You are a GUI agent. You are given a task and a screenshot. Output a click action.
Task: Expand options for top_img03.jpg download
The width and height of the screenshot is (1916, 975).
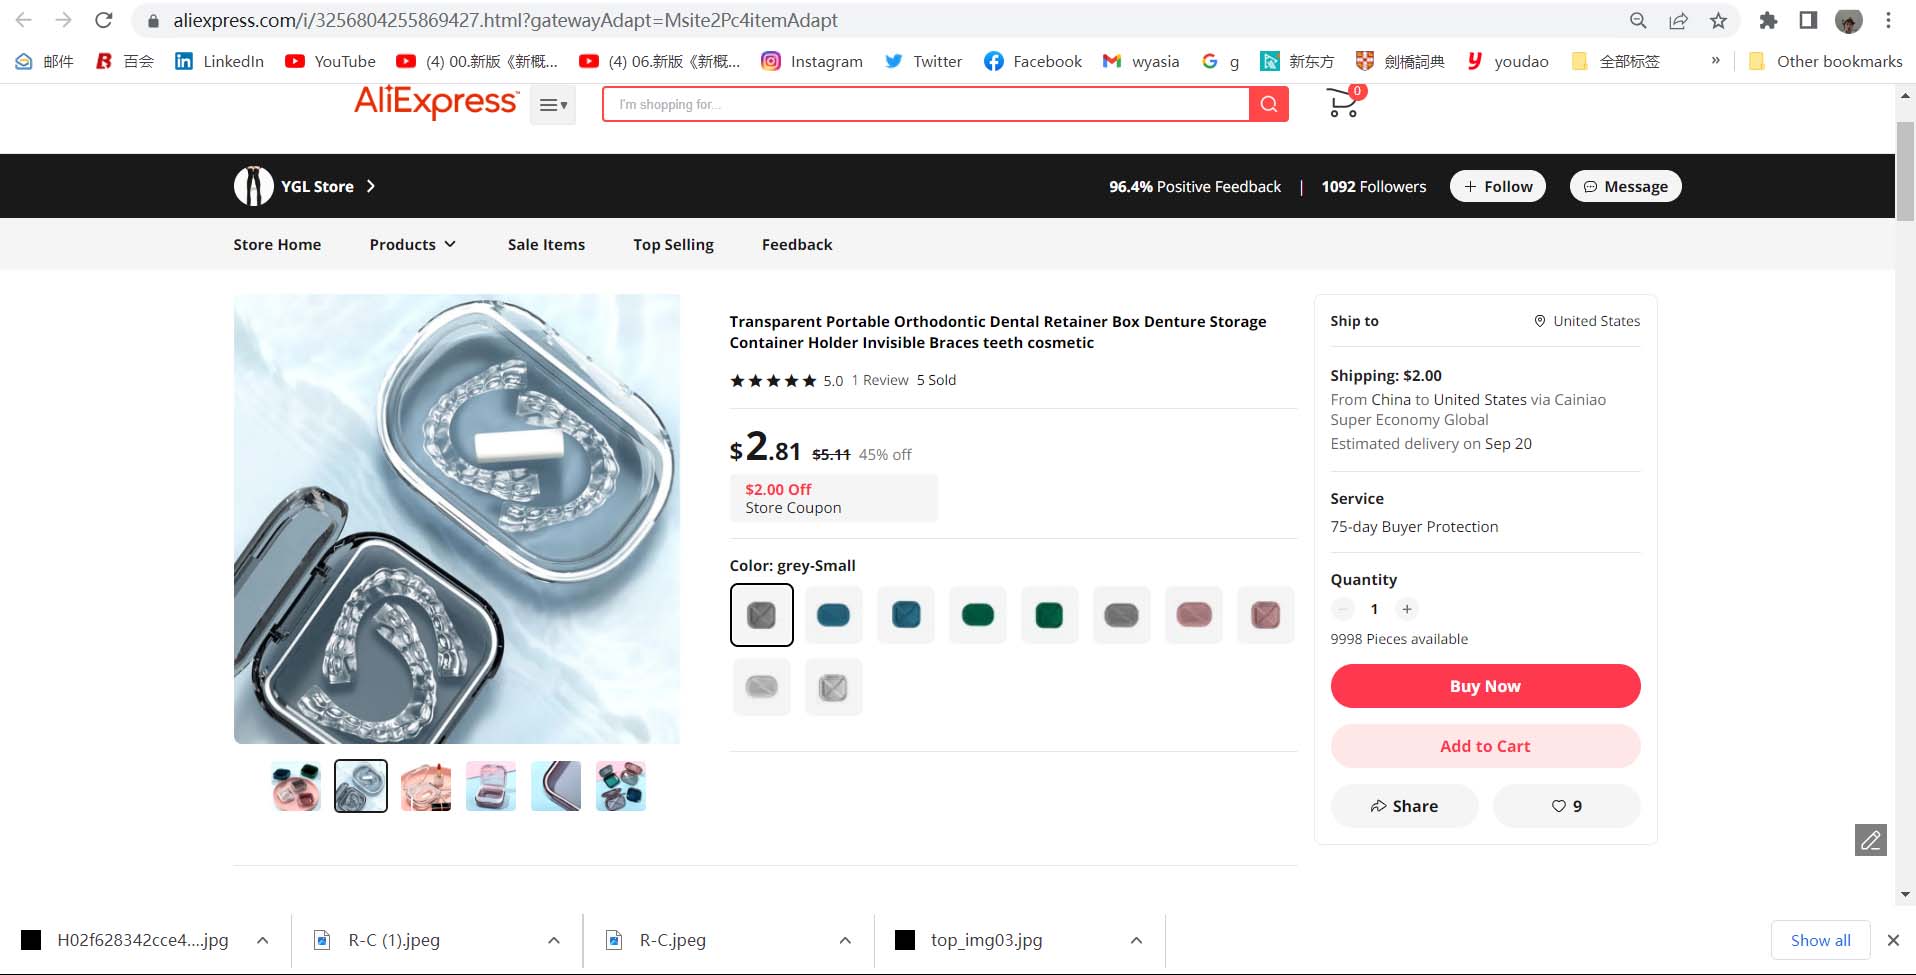pos(1136,940)
